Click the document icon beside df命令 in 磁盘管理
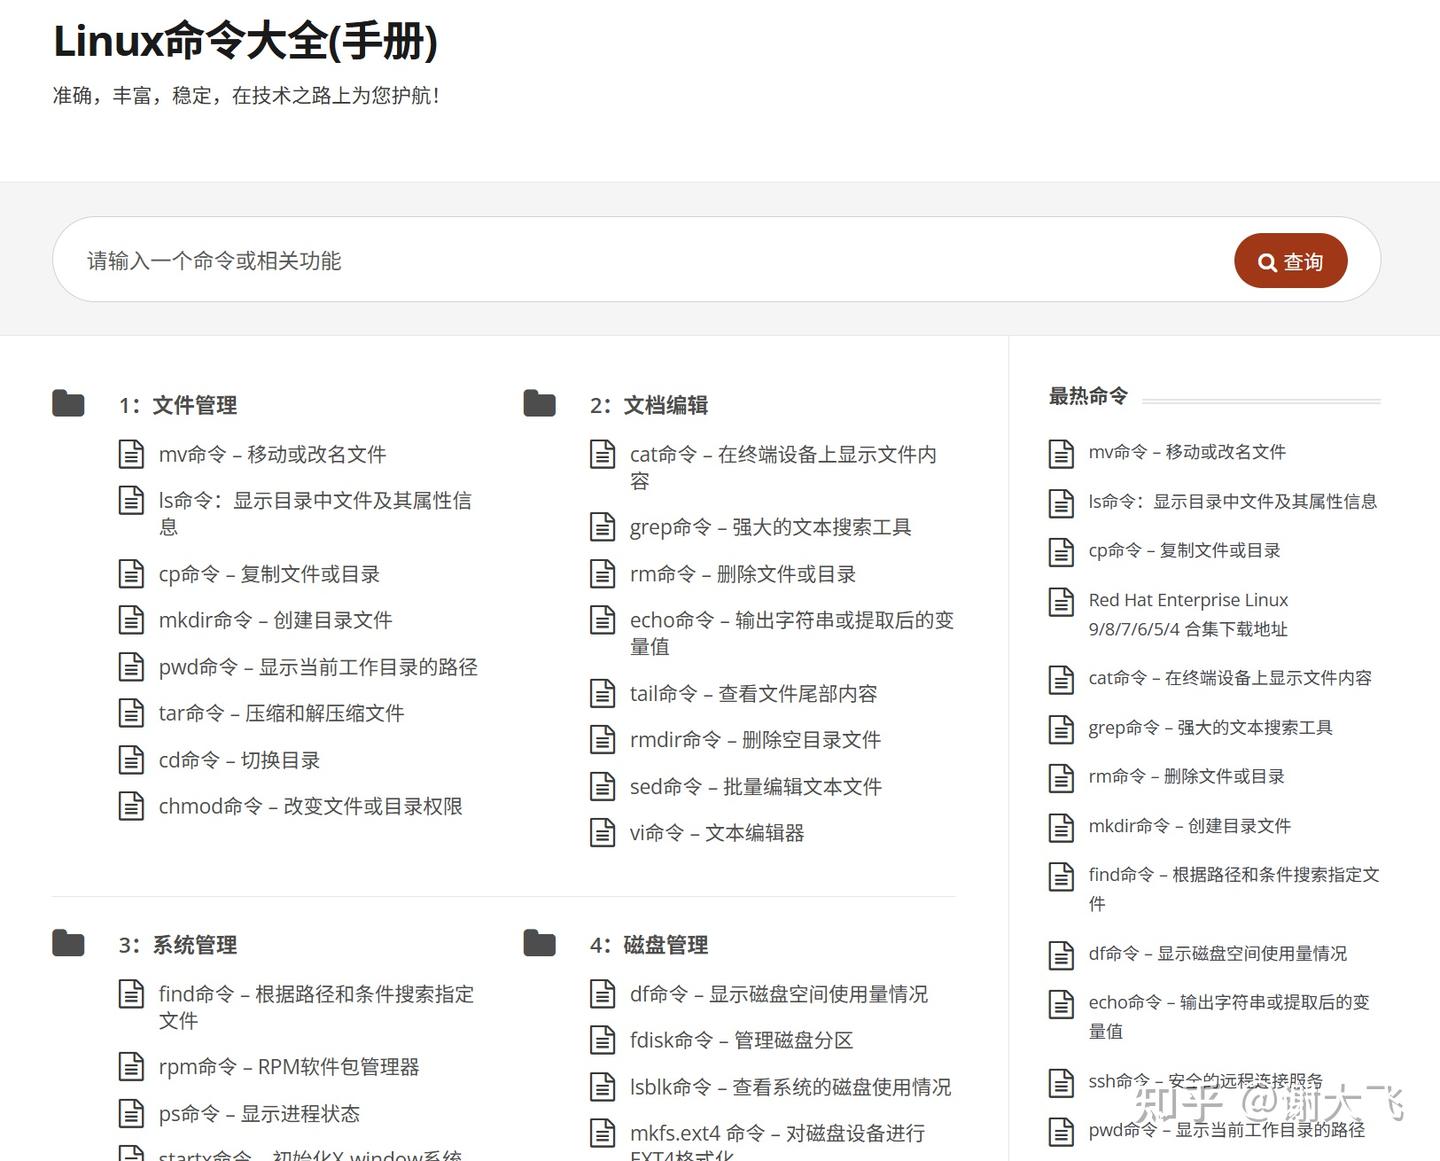This screenshot has height=1161, width=1440. click(x=603, y=994)
